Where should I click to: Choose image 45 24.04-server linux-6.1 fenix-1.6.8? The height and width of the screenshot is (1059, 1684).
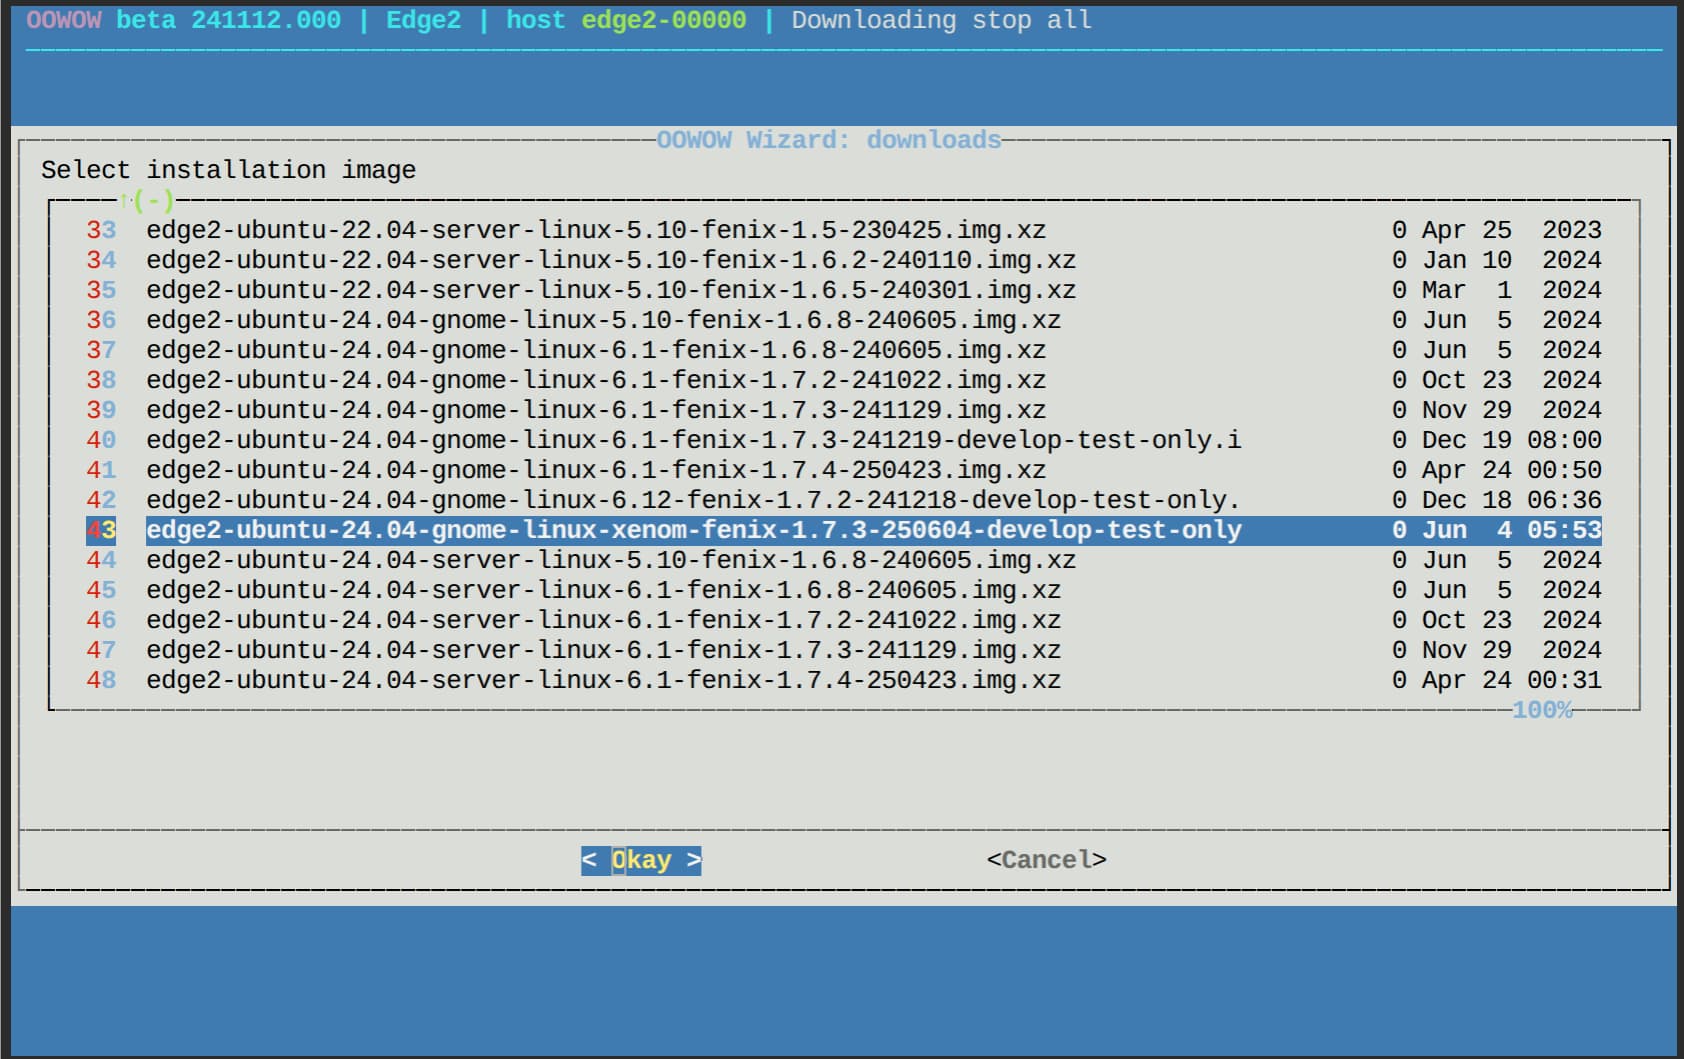pyautogui.click(x=844, y=590)
